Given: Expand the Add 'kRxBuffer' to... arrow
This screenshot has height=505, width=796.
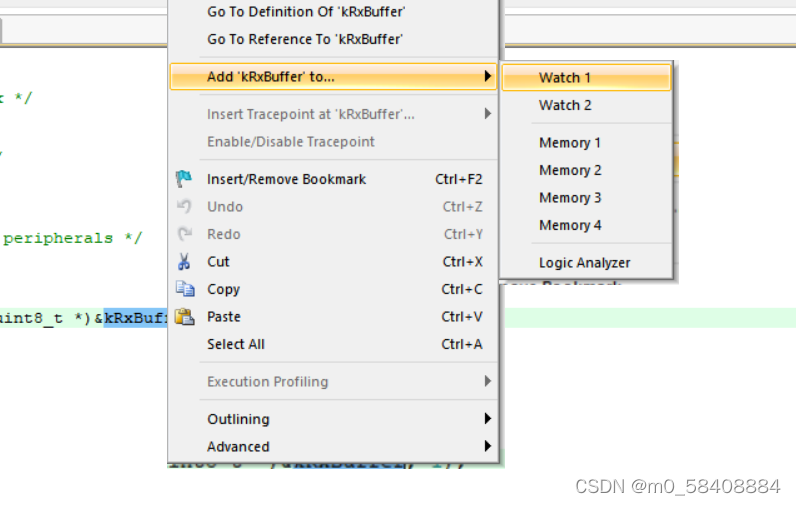Looking at the screenshot, I should coord(487,76).
